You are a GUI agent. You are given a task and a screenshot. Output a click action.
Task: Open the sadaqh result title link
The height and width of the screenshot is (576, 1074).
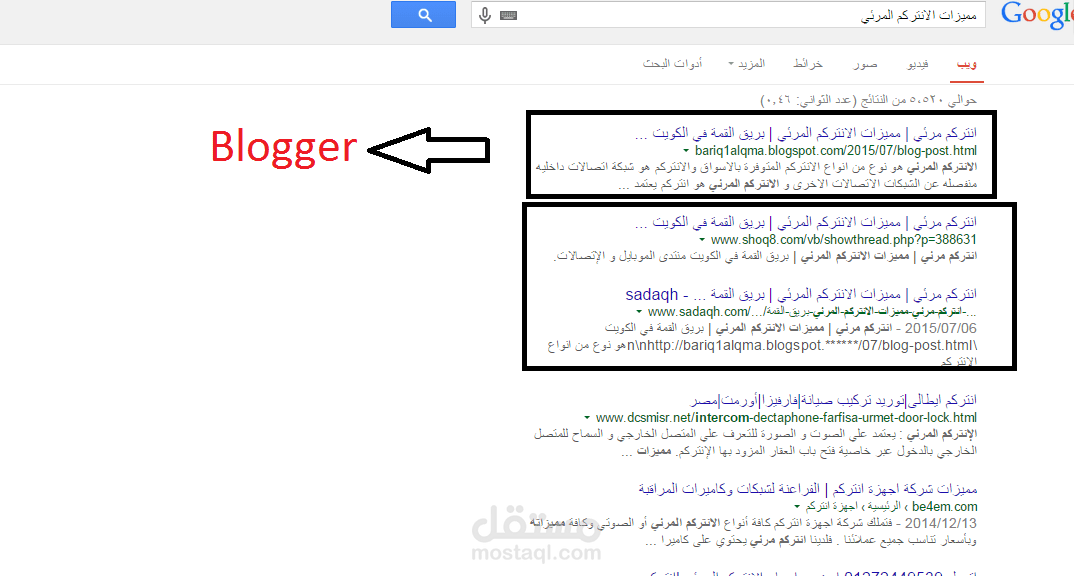[801, 295]
